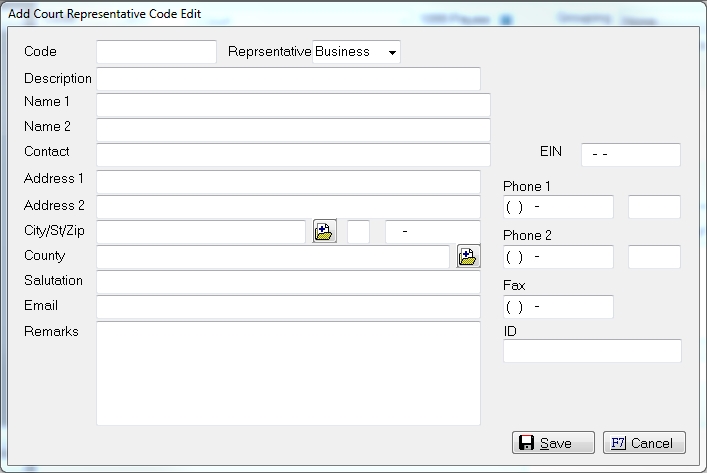Select the Name 1 field
Screen dimensions: 707x473
(x=293, y=105)
